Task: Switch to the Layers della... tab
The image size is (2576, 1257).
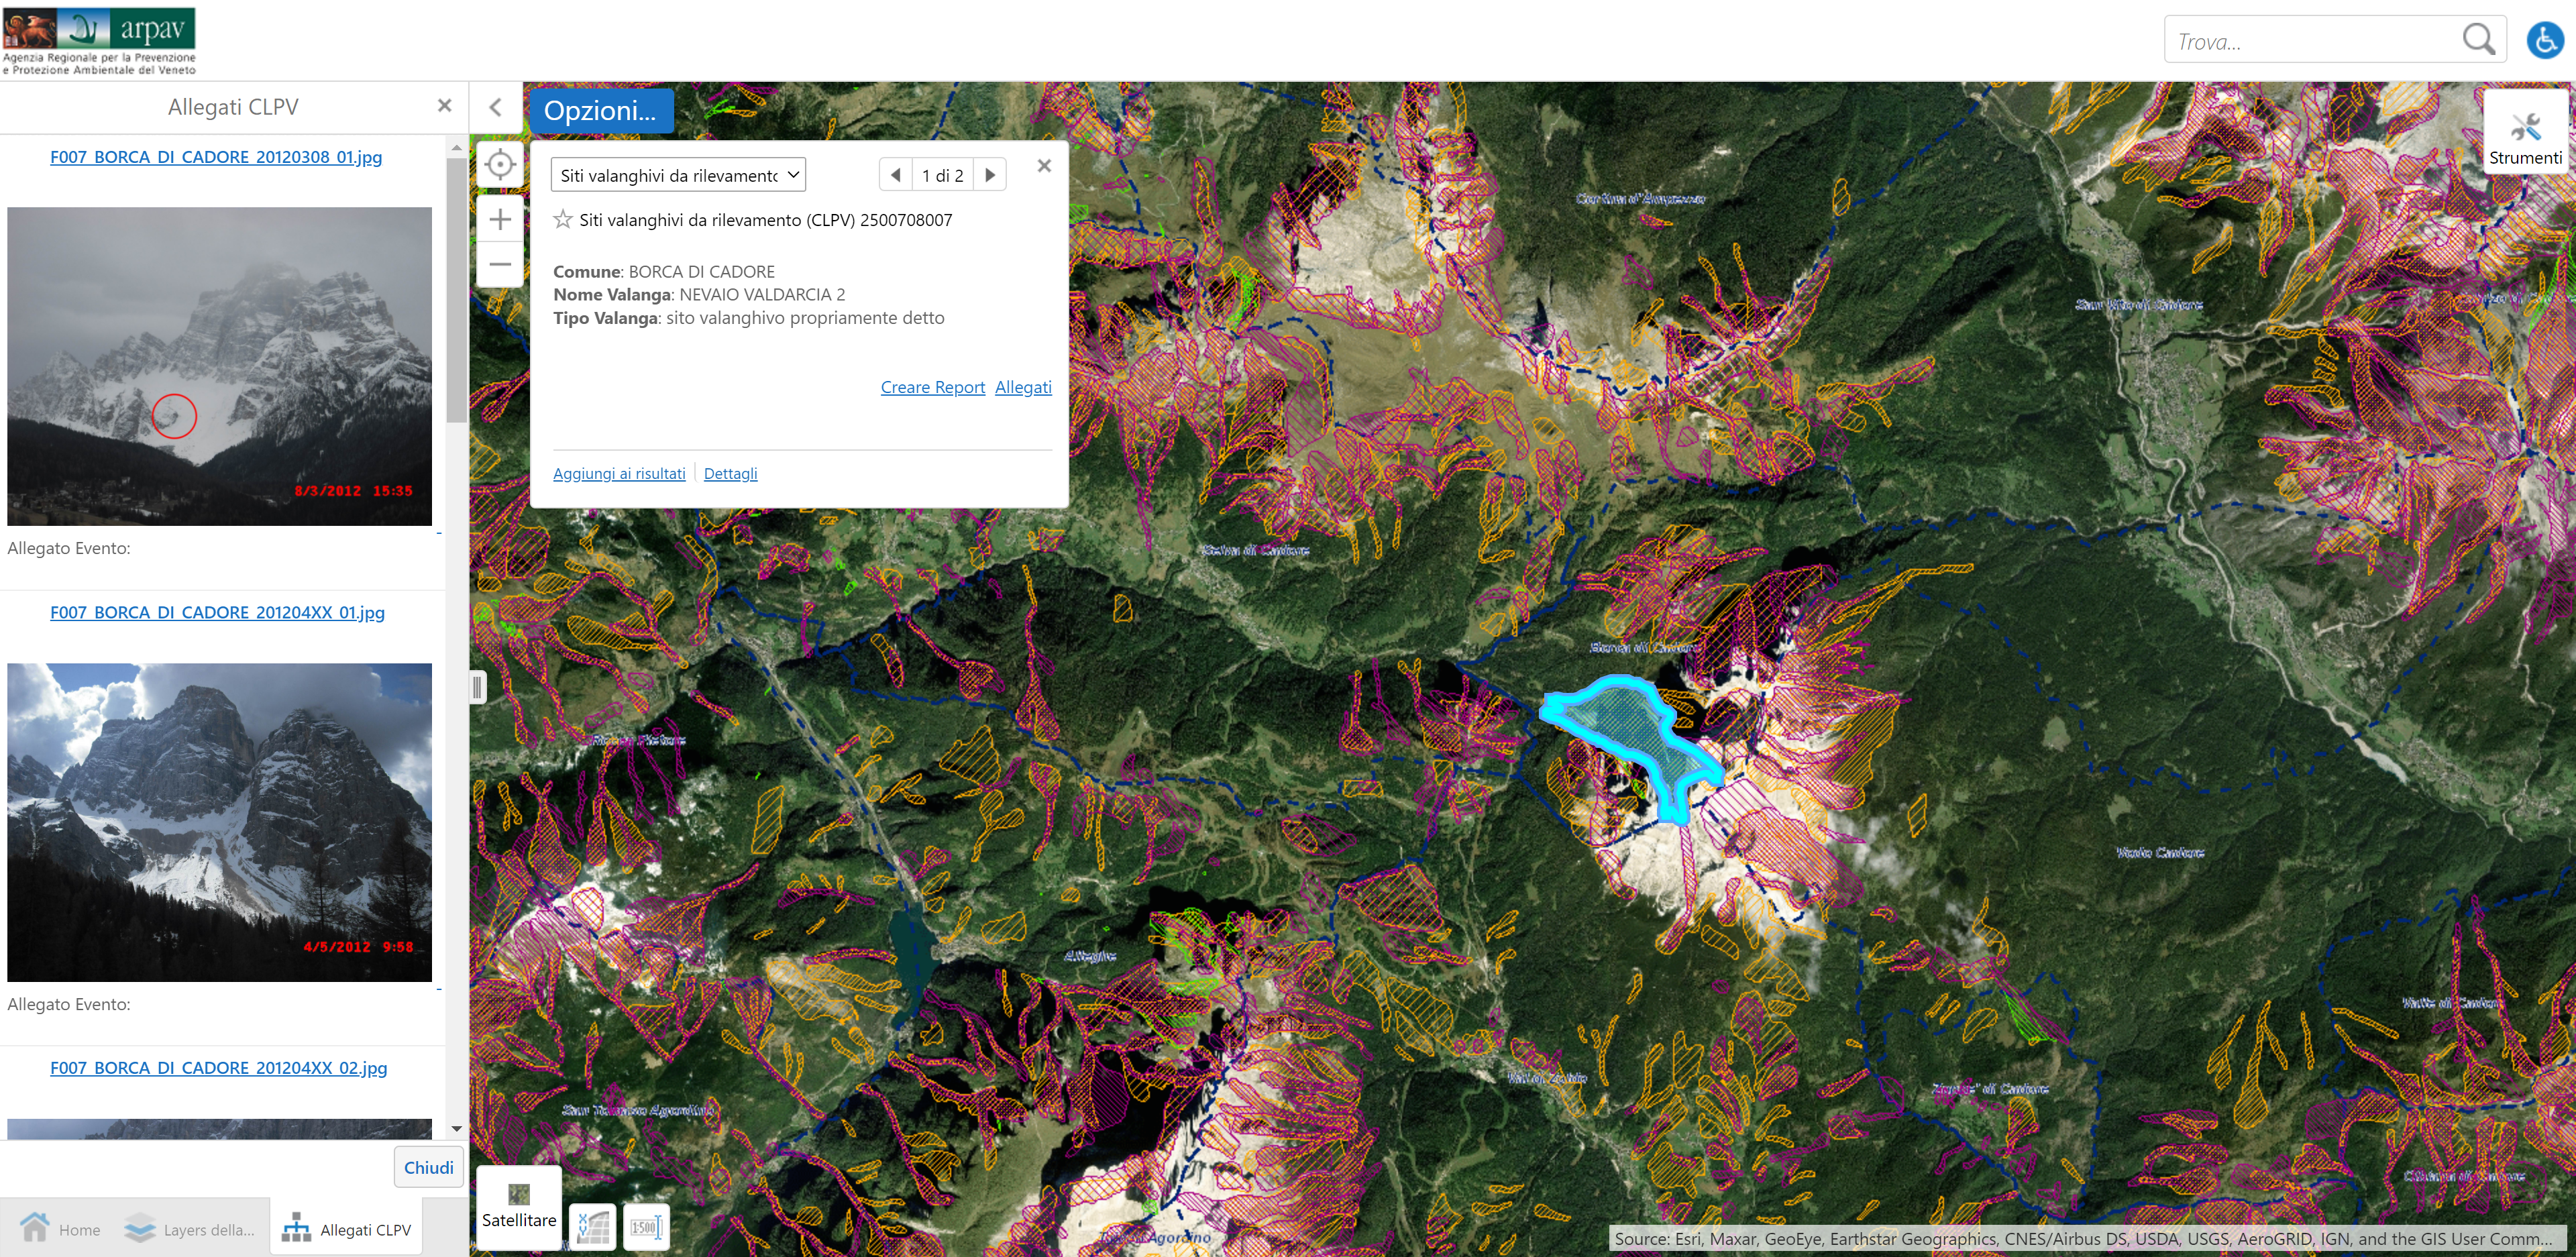Action: [x=190, y=1229]
